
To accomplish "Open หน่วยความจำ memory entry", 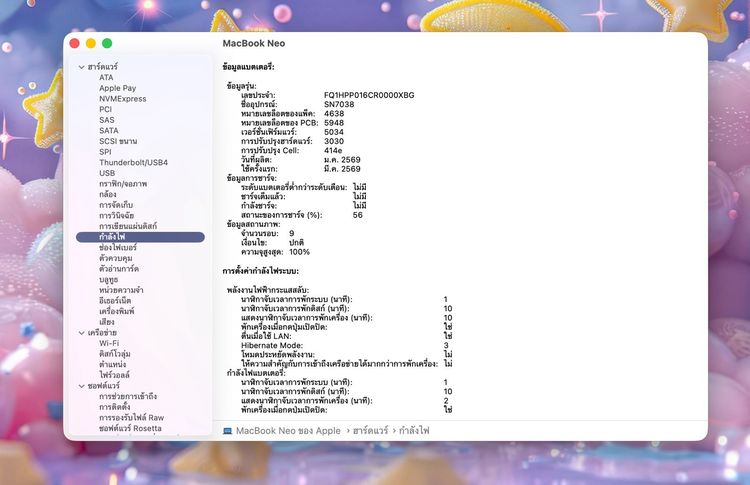I will pyautogui.click(x=121, y=290).
